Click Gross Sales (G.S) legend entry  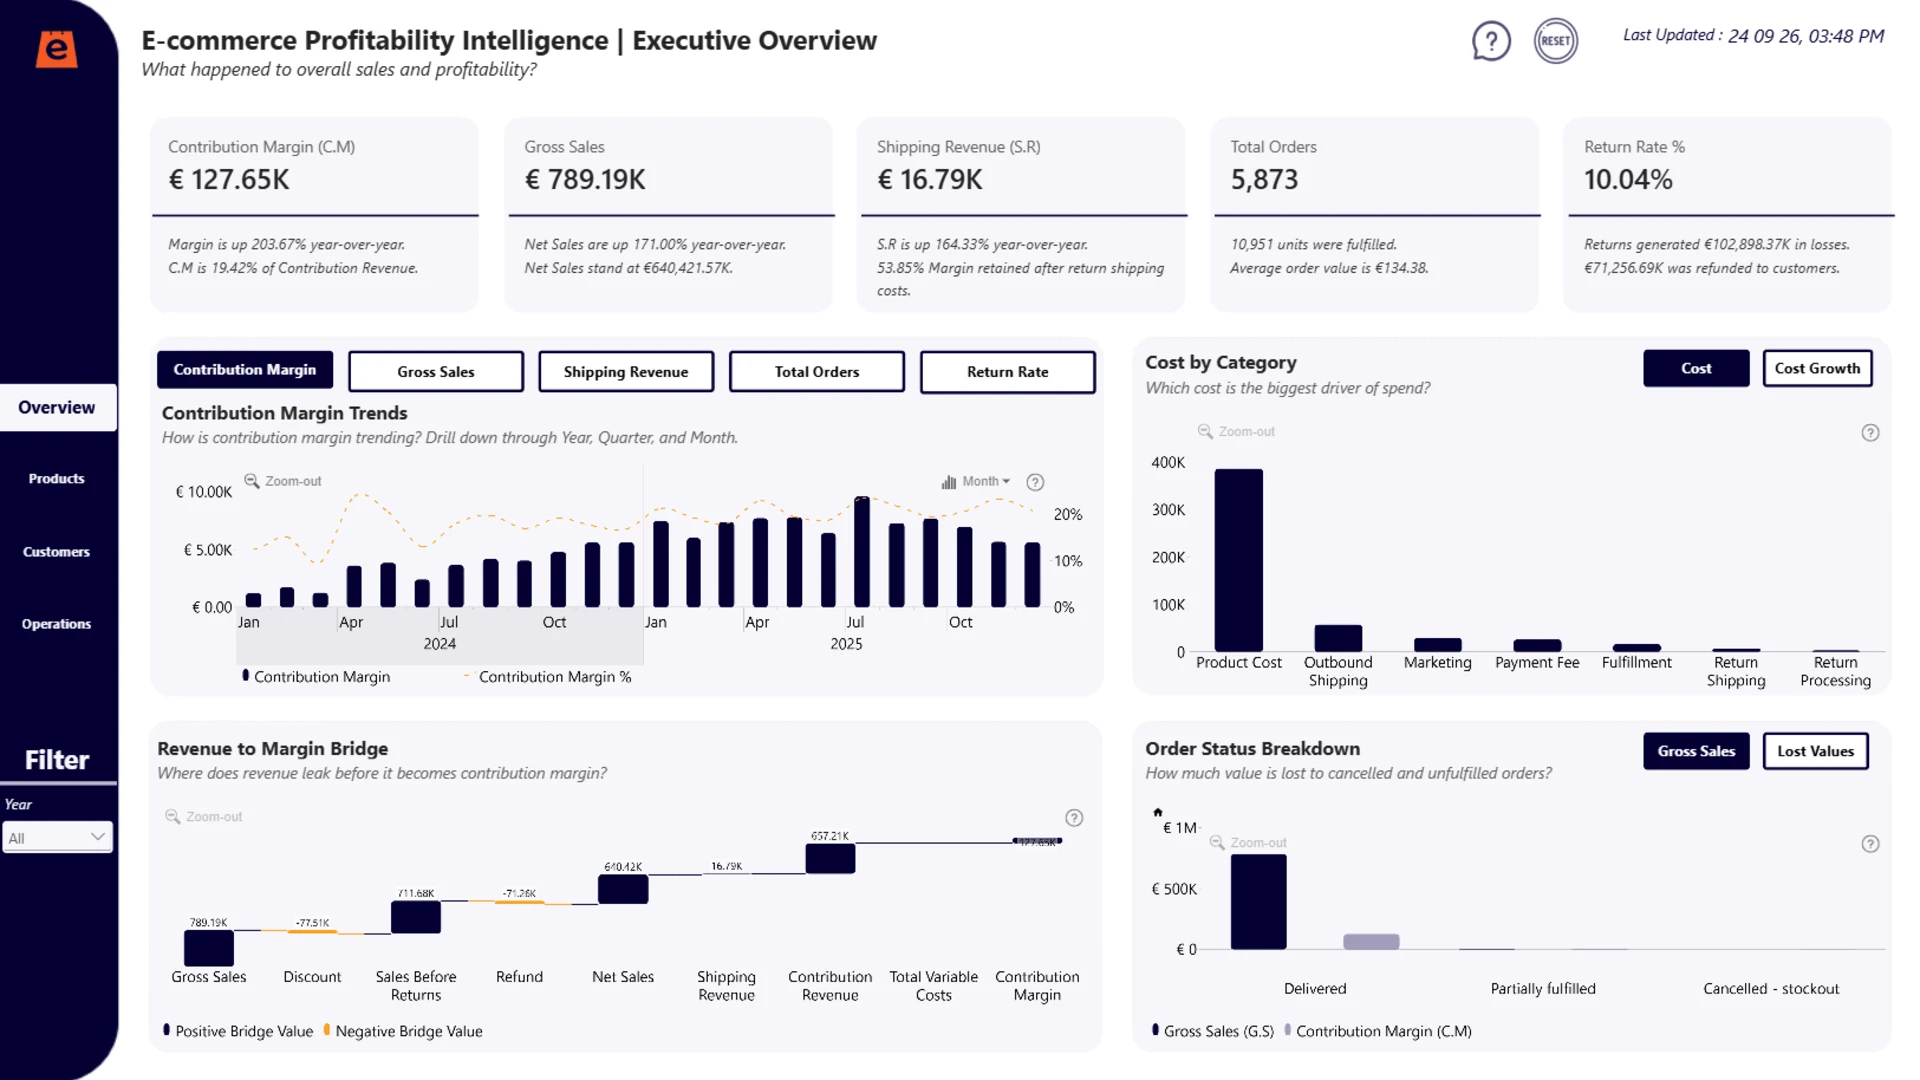(1213, 1031)
